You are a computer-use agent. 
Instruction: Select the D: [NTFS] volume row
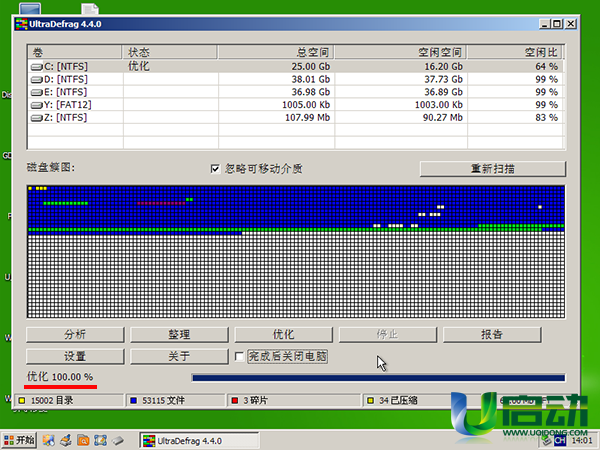[295, 79]
